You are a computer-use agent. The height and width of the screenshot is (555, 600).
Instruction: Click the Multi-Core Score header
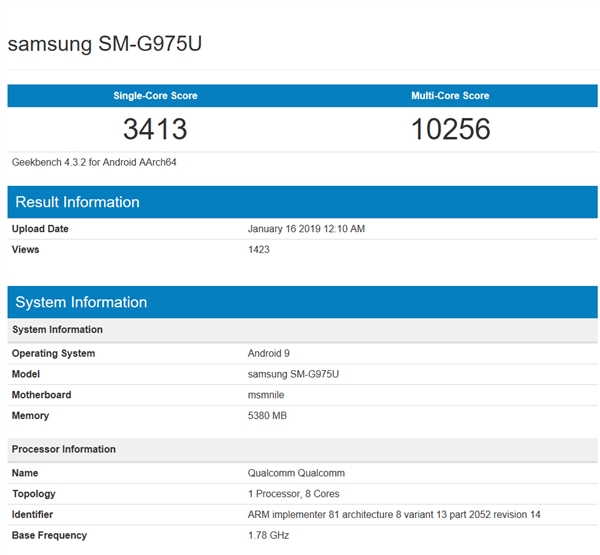point(450,96)
